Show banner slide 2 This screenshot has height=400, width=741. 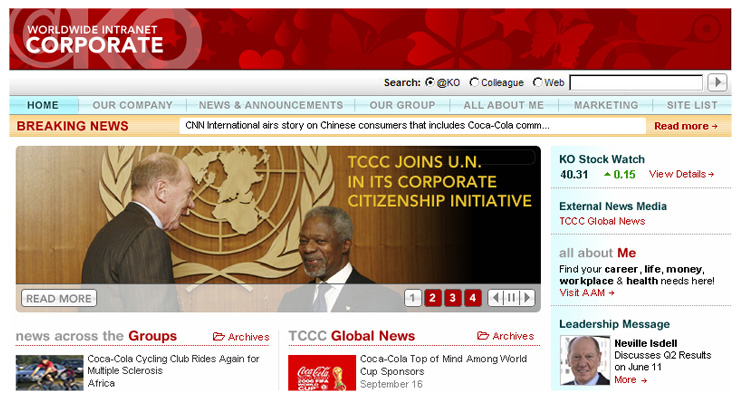[432, 298]
